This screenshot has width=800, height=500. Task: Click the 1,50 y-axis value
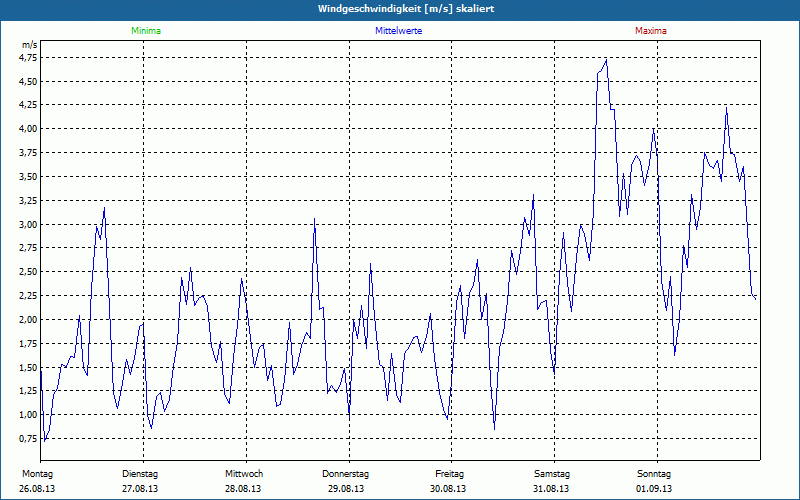(x=29, y=367)
